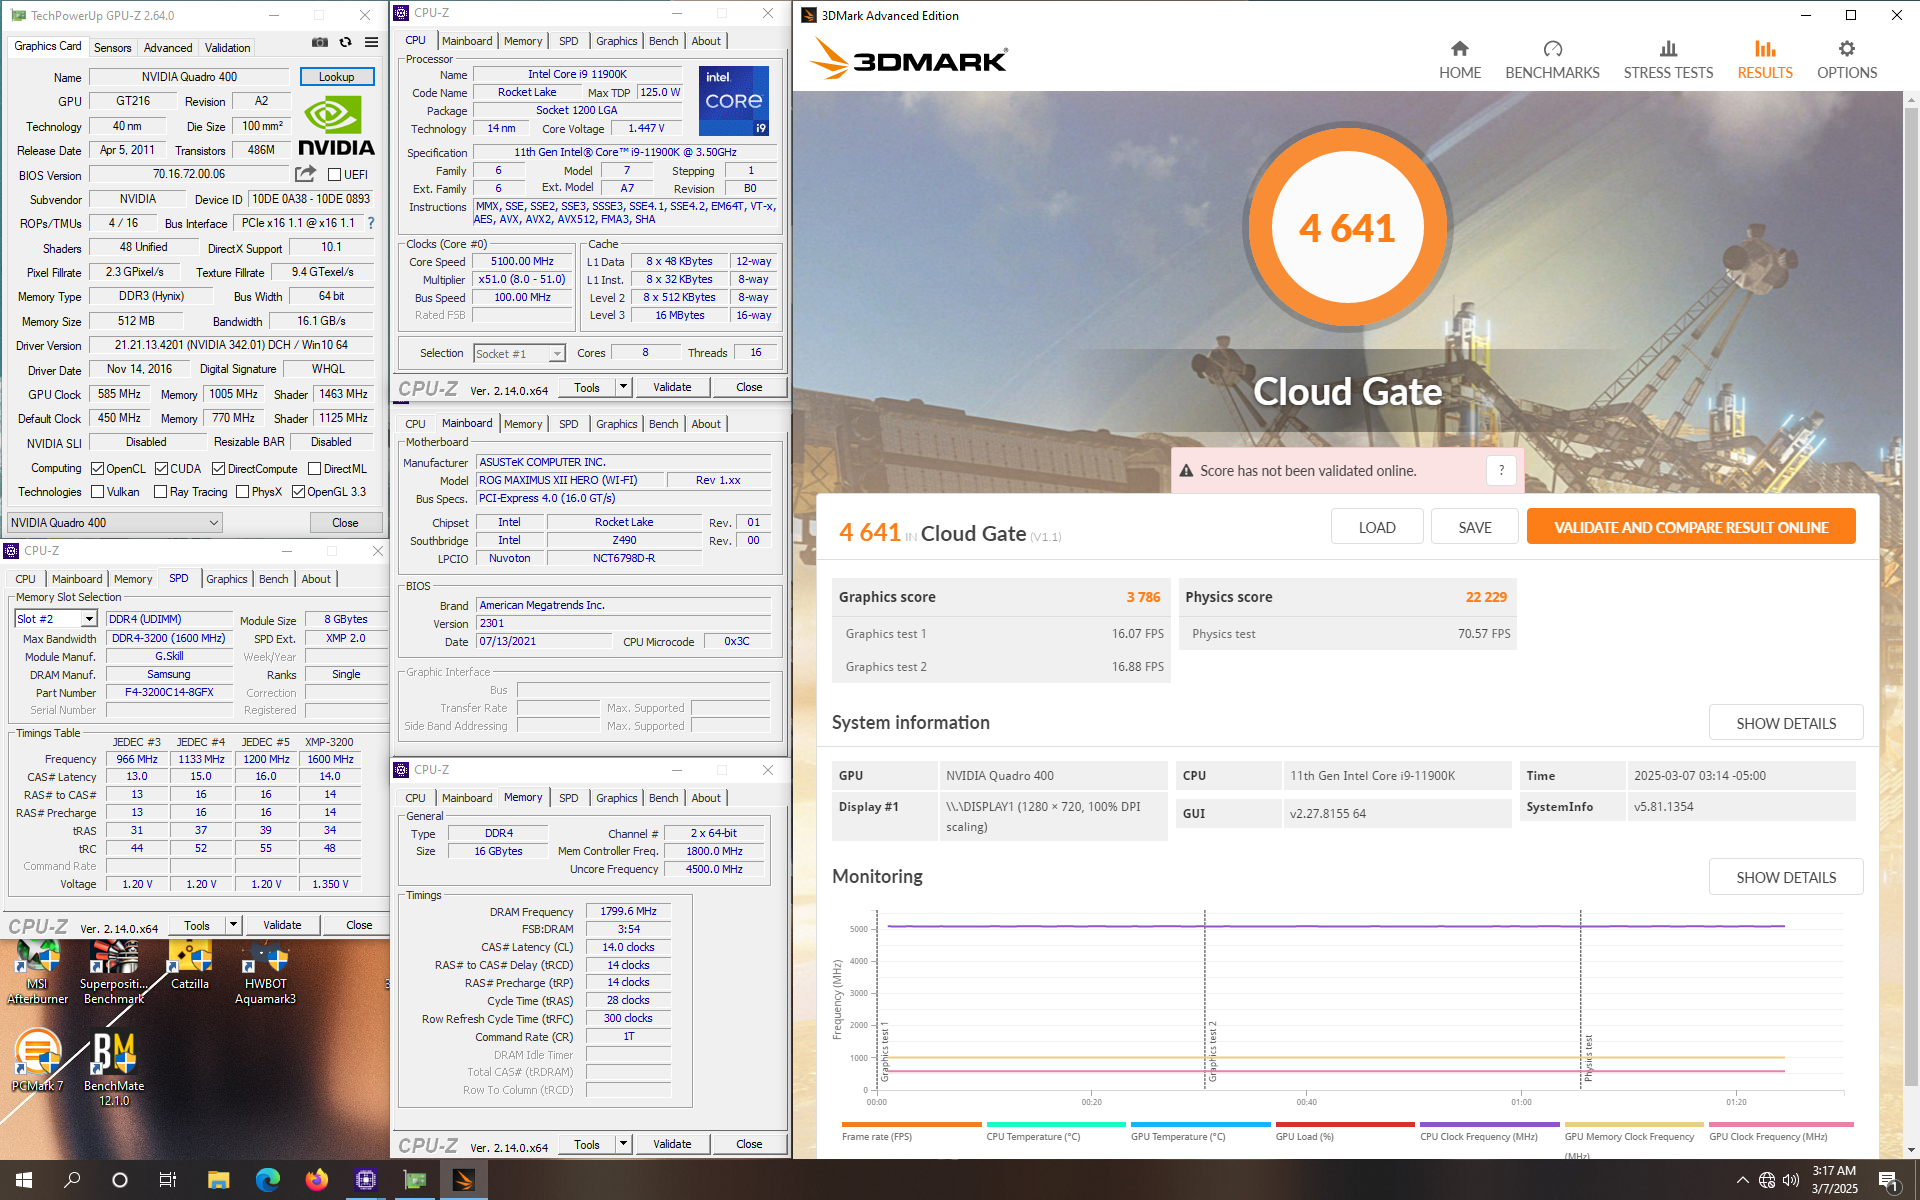
Task: Launch Microsoft Edge from the taskbar
Action: (x=267, y=1180)
